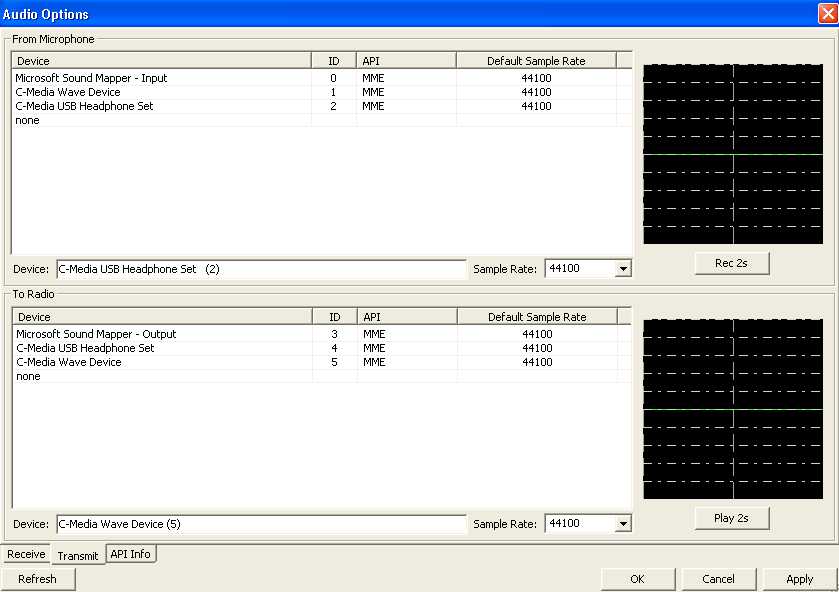Screen dimensions: 839x592
Task: Select Microsoft Sound Mapper - Input row
Action: point(321,78)
